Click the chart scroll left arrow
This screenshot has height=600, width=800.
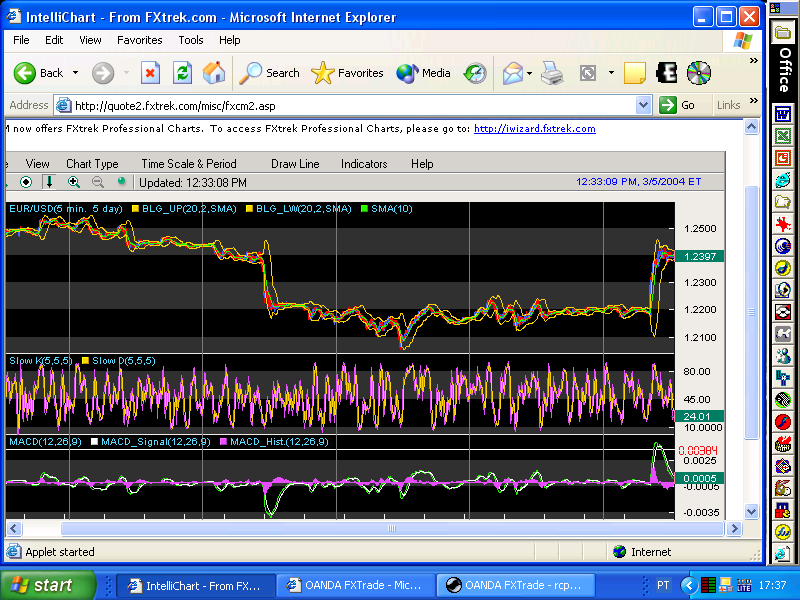click(14, 529)
